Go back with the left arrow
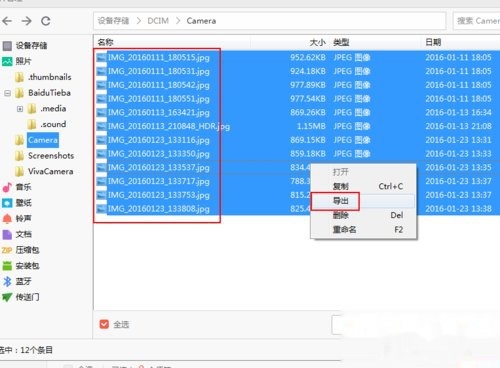This screenshot has height=368, width=500. 7,21
